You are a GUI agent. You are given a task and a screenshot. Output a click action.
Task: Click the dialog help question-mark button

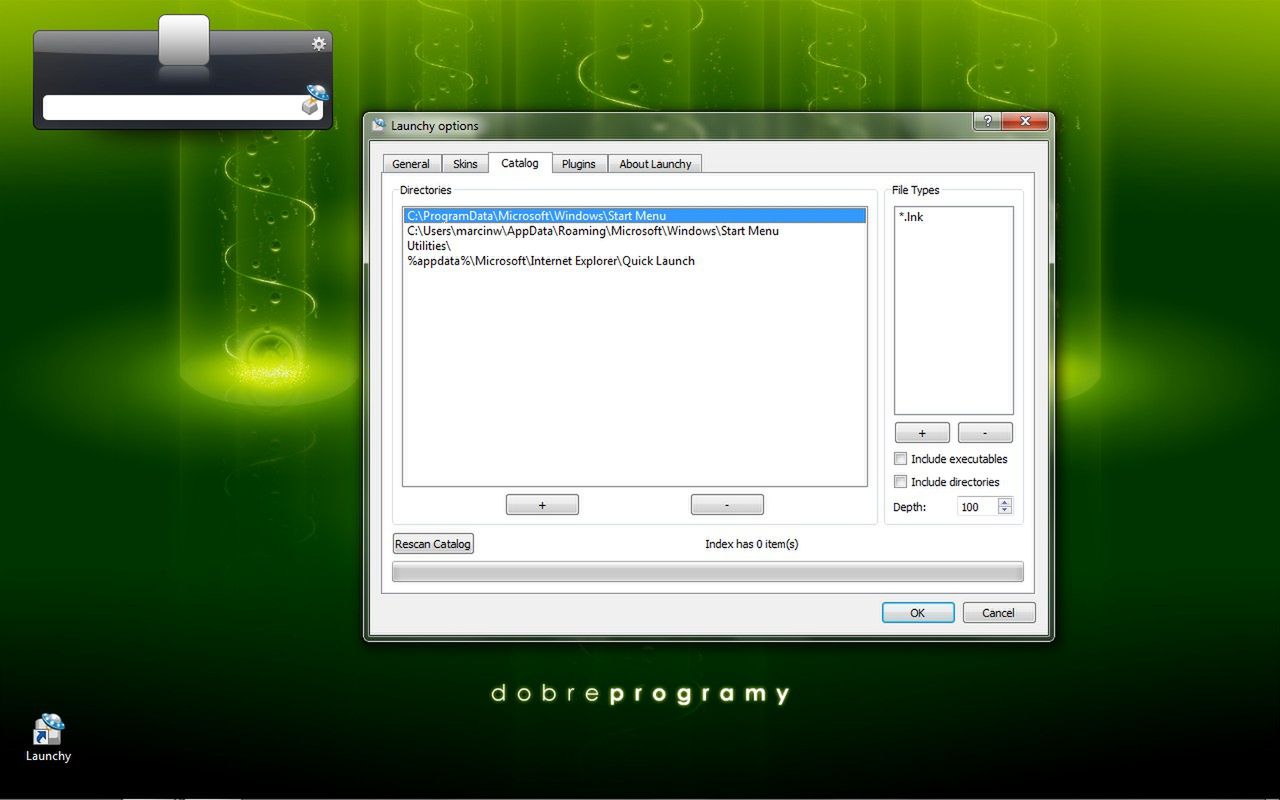point(986,121)
